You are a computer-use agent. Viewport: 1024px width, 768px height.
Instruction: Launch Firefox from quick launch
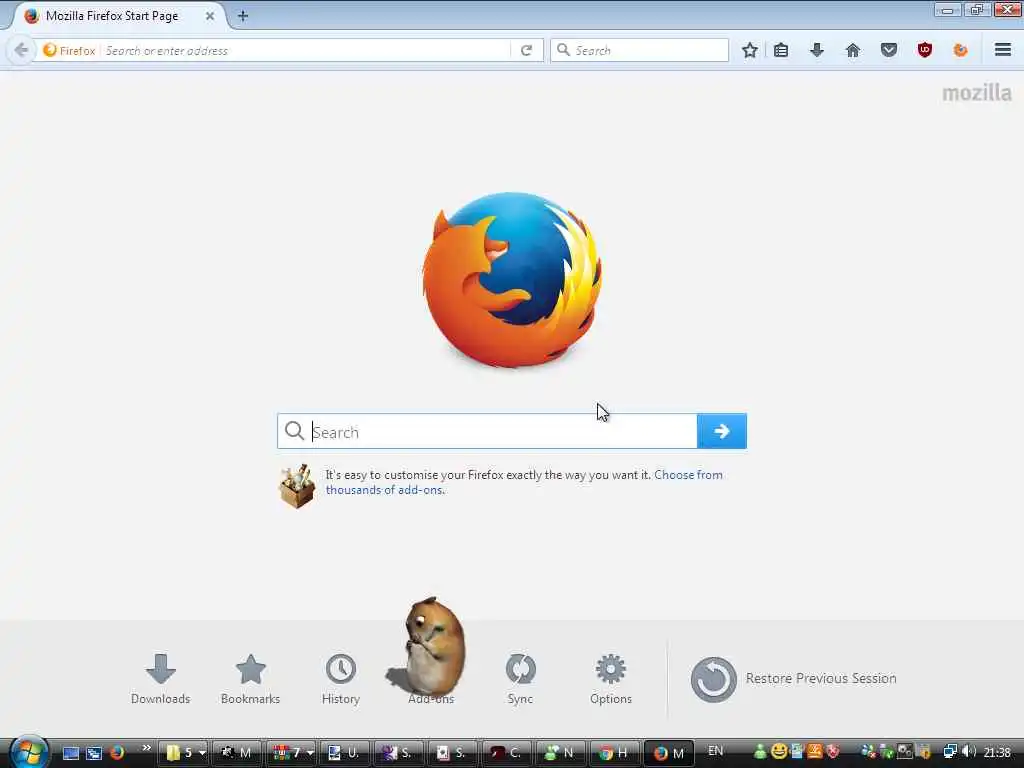(118, 752)
